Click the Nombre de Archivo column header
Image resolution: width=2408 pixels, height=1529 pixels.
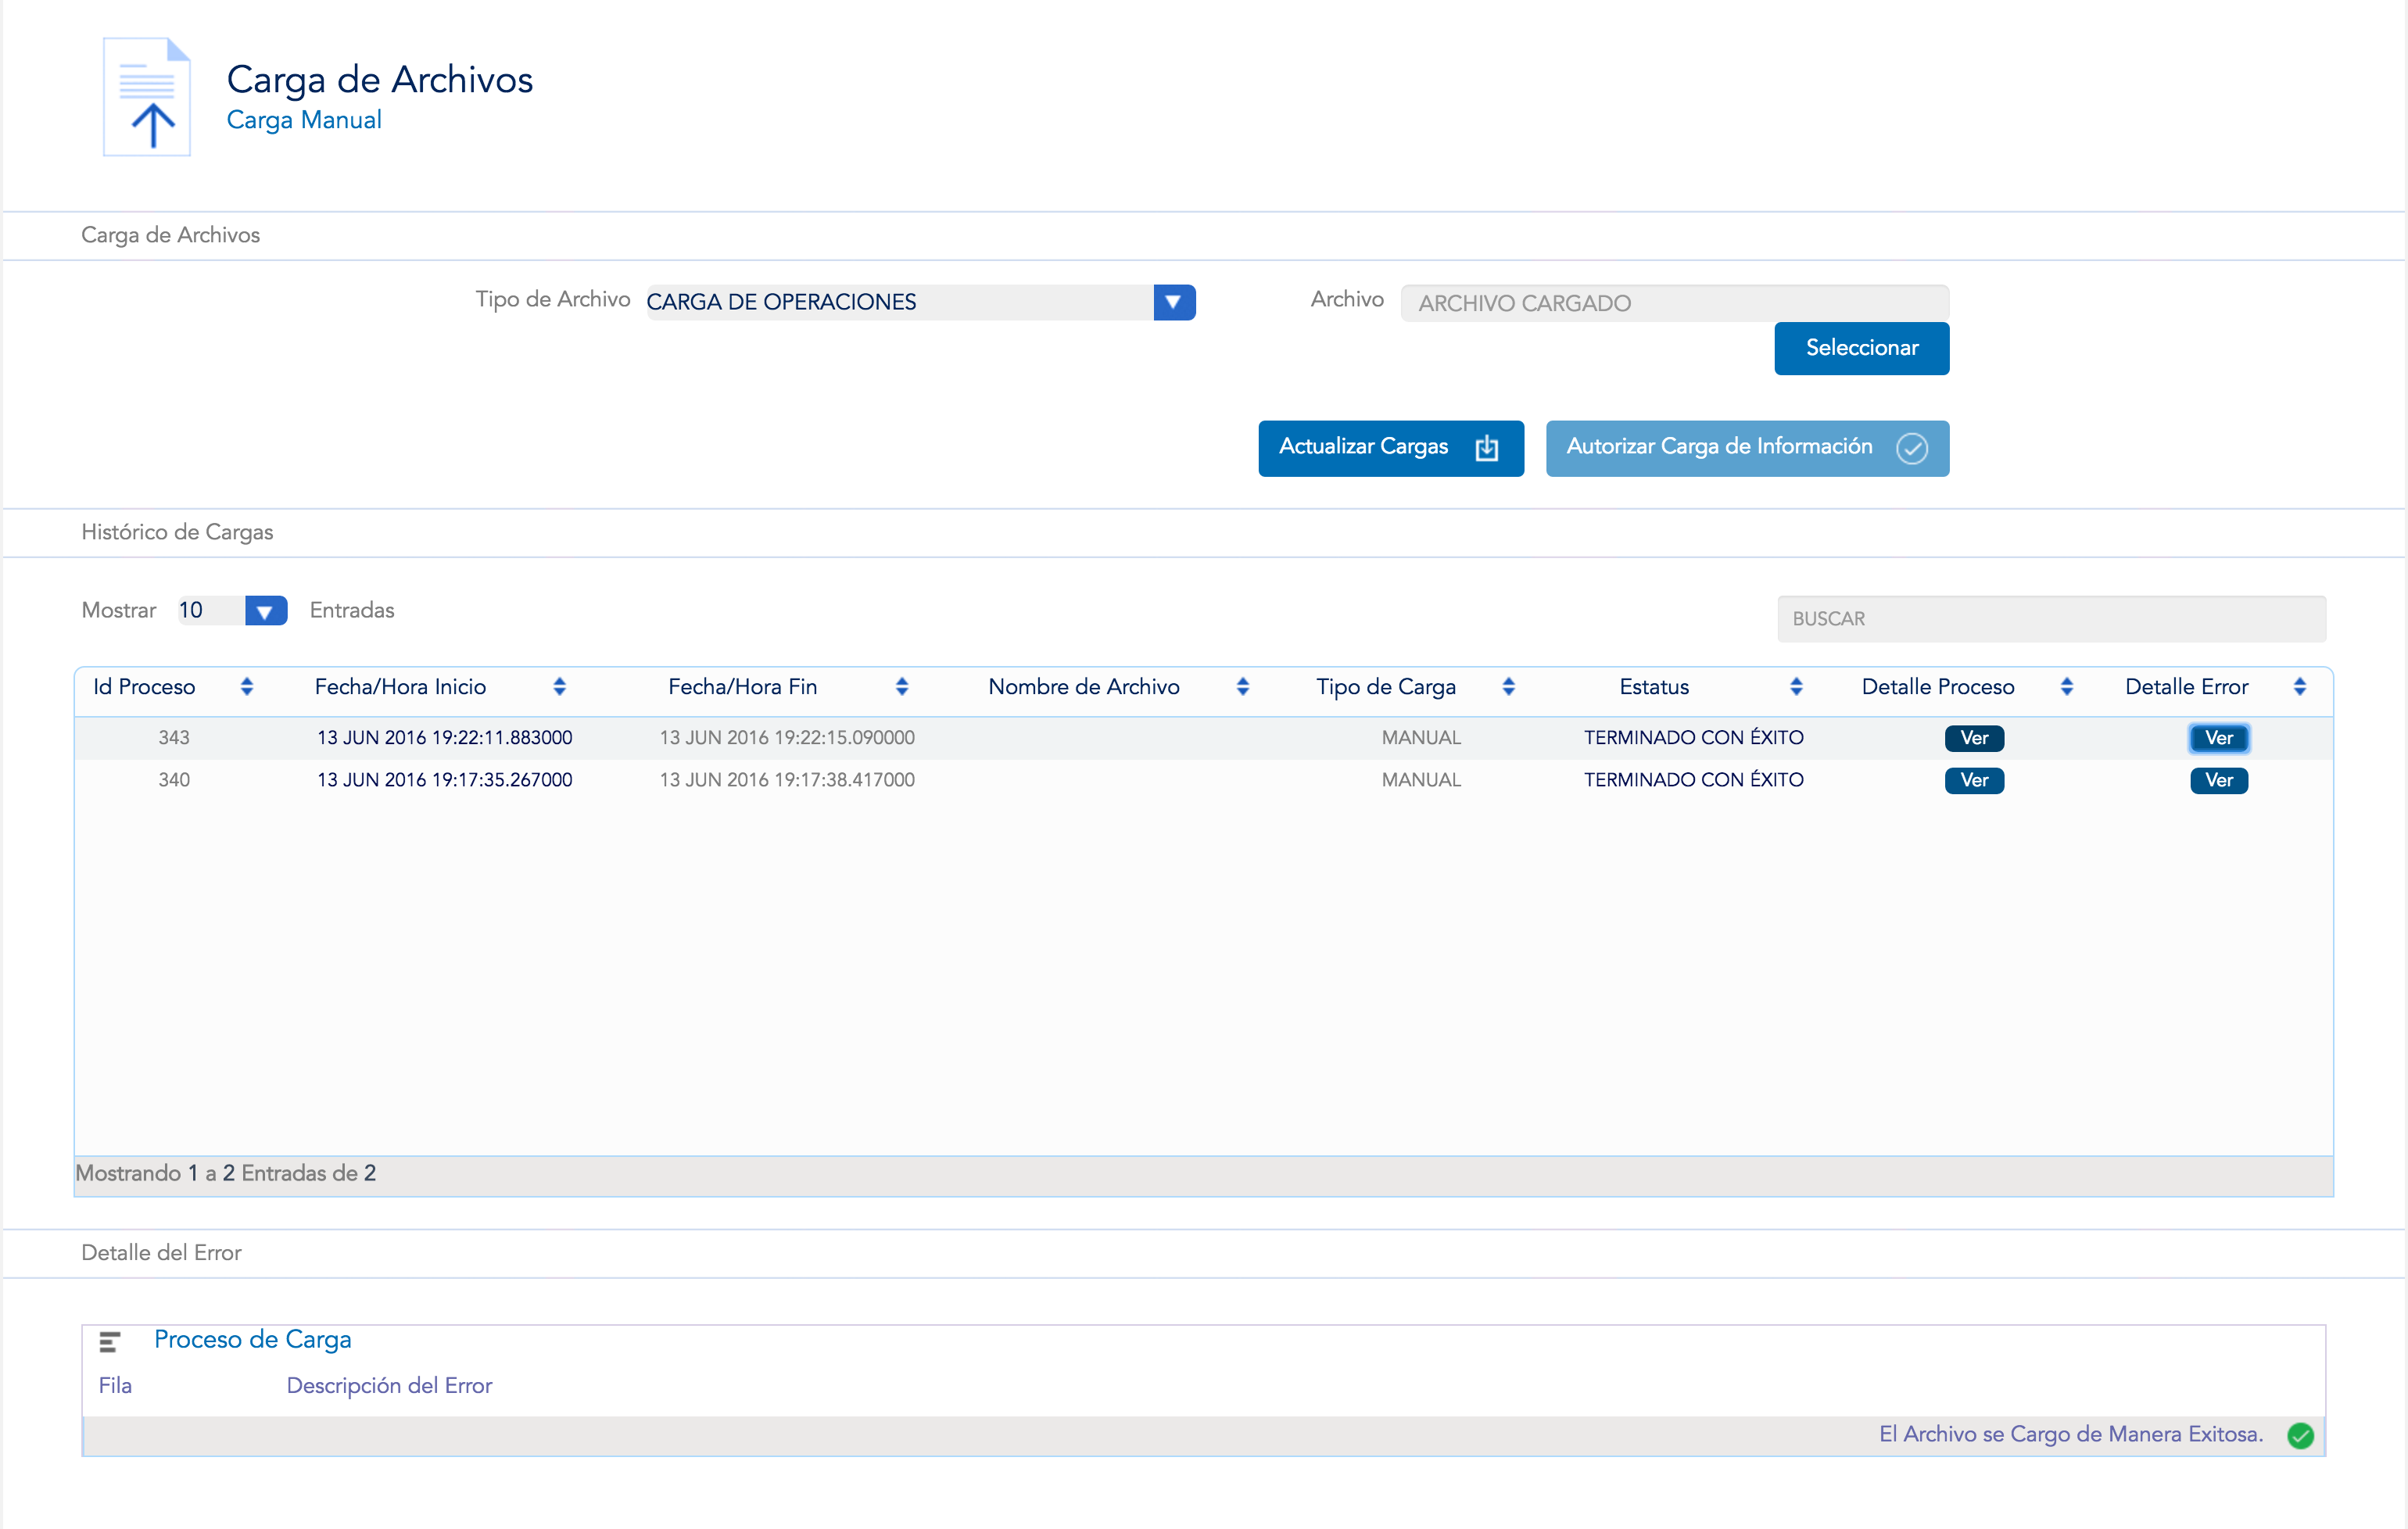(1084, 687)
